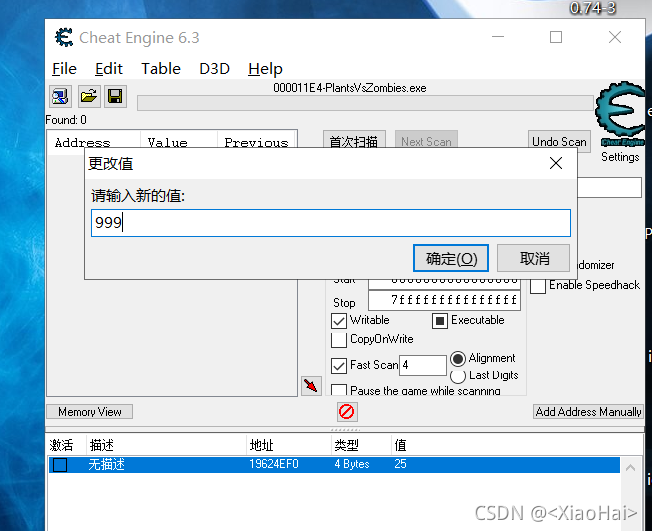Click the Settings label
This screenshot has height=531, width=652.
(620, 157)
